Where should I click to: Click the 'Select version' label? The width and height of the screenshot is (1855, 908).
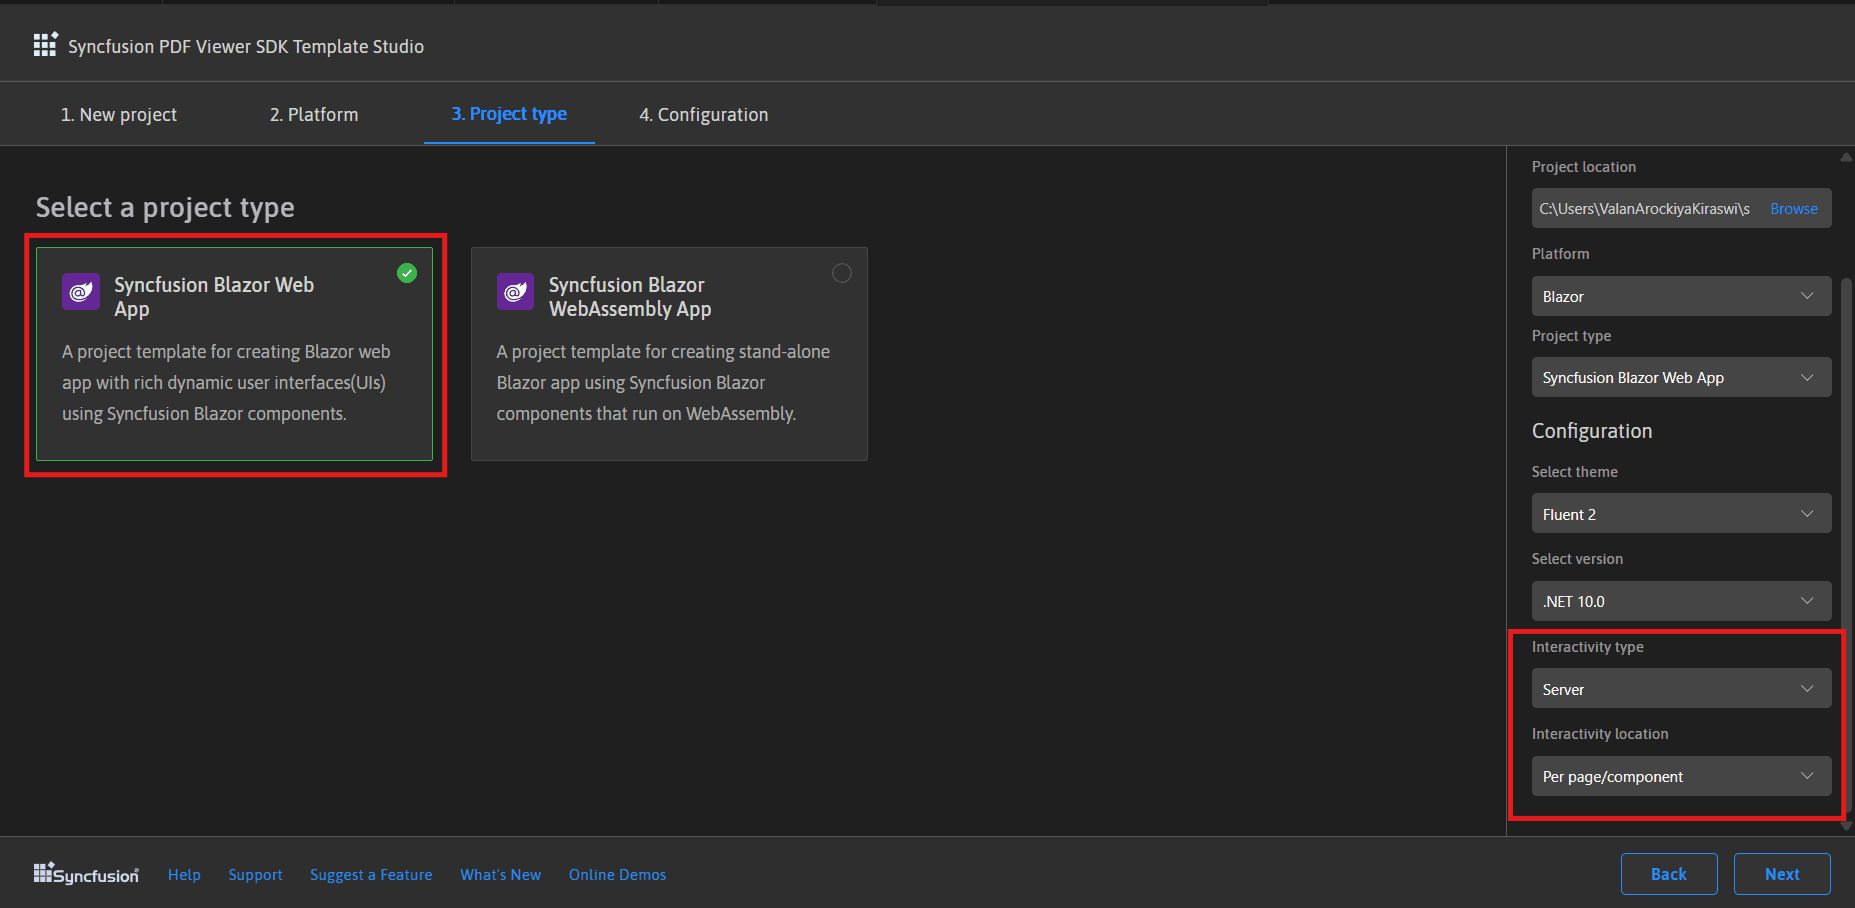(x=1577, y=559)
